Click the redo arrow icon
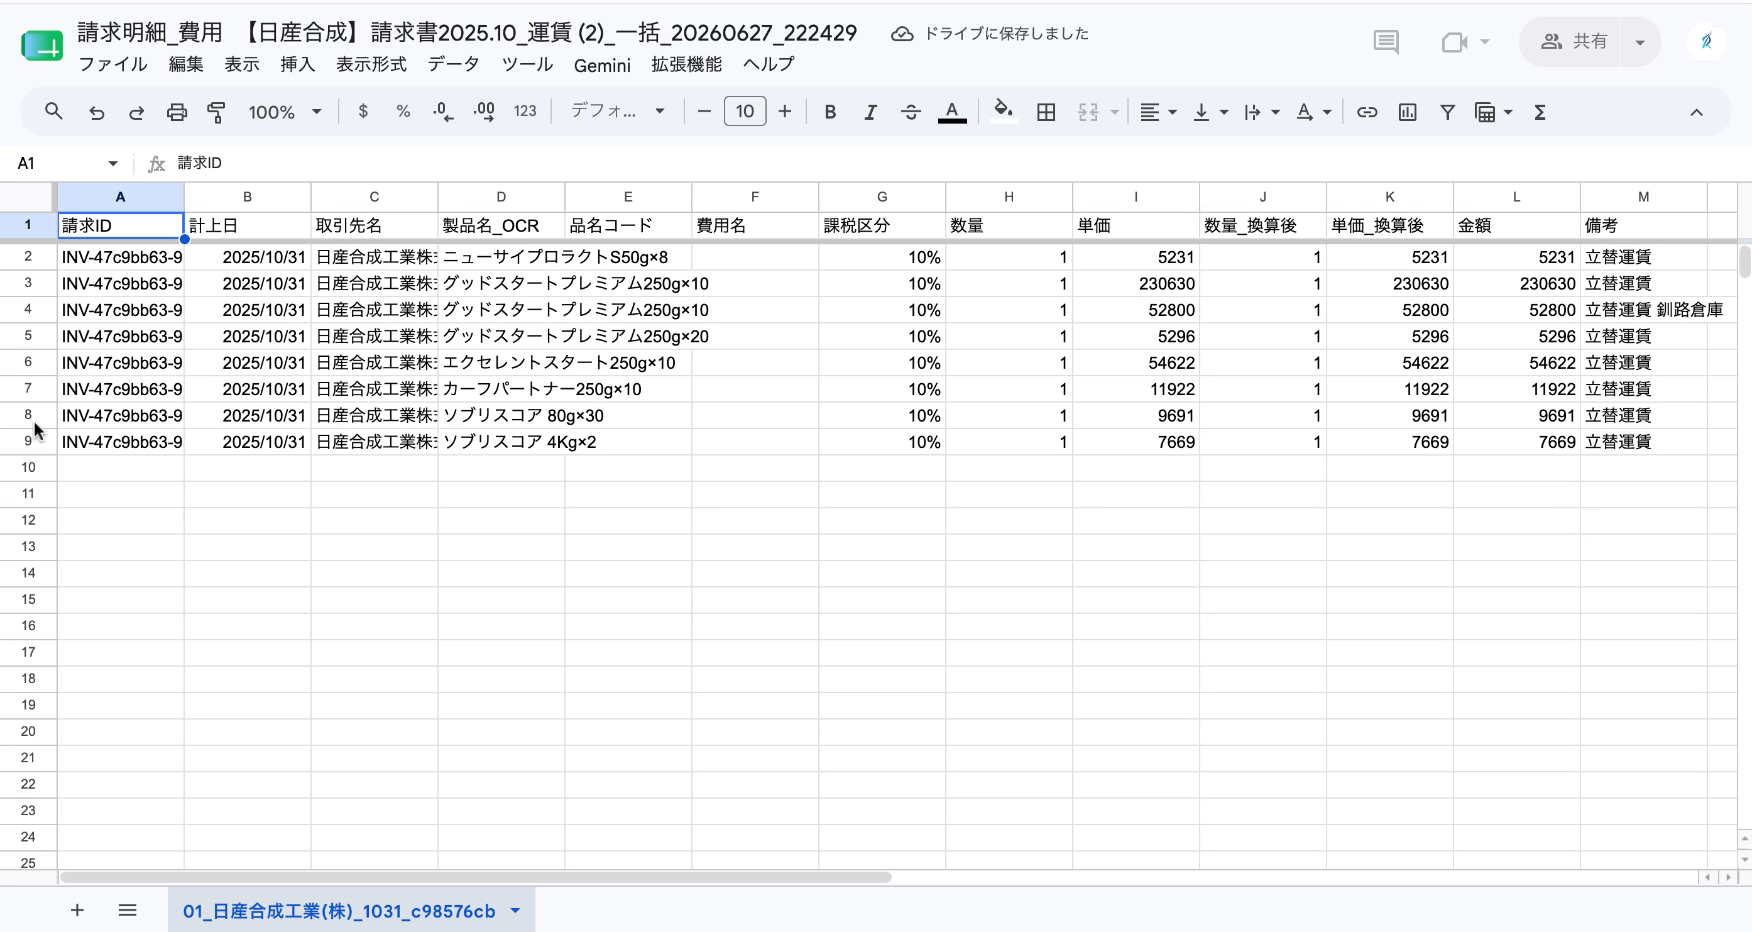The width and height of the screenshot is (1752, 932). pos(136,112)
